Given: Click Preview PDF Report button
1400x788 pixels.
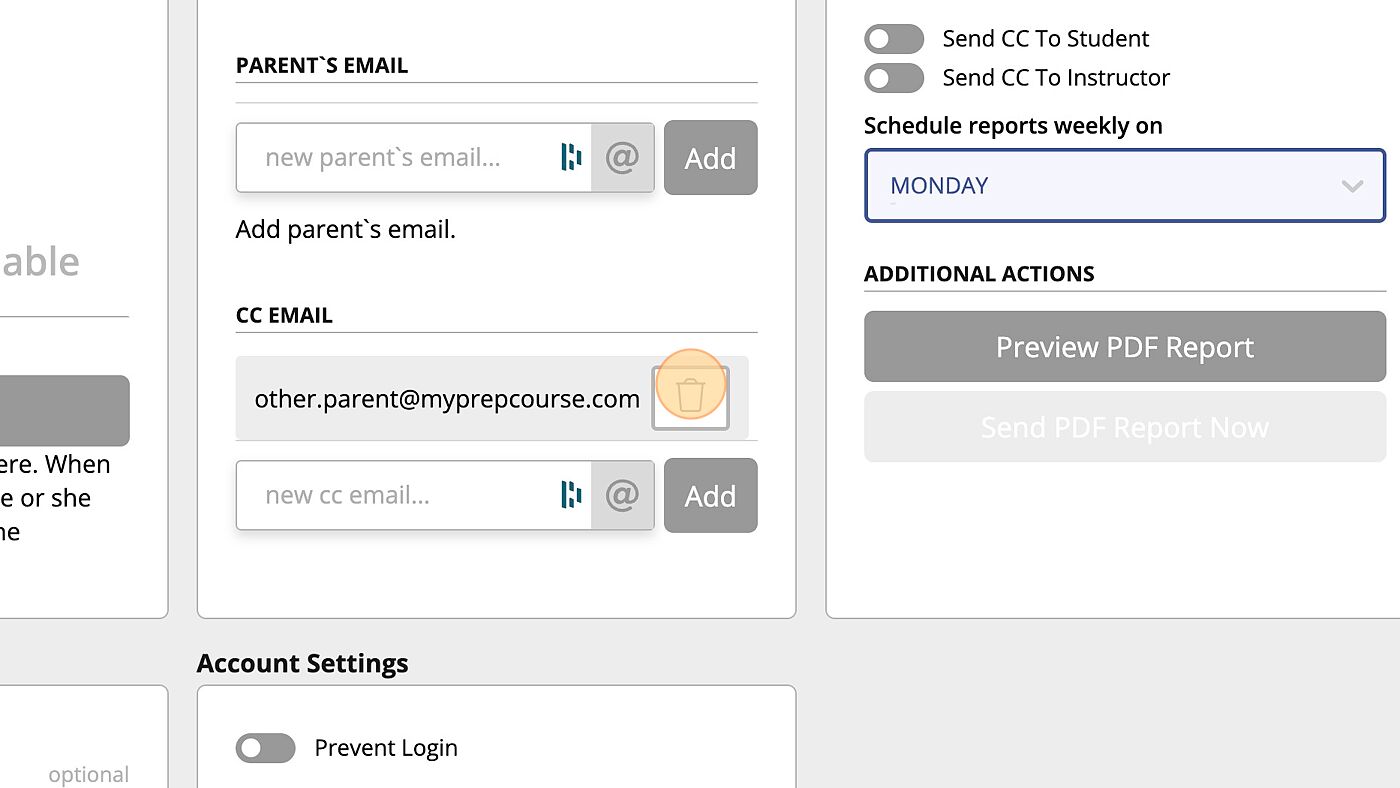Looking at the screenshot, I should point(1124,347).
